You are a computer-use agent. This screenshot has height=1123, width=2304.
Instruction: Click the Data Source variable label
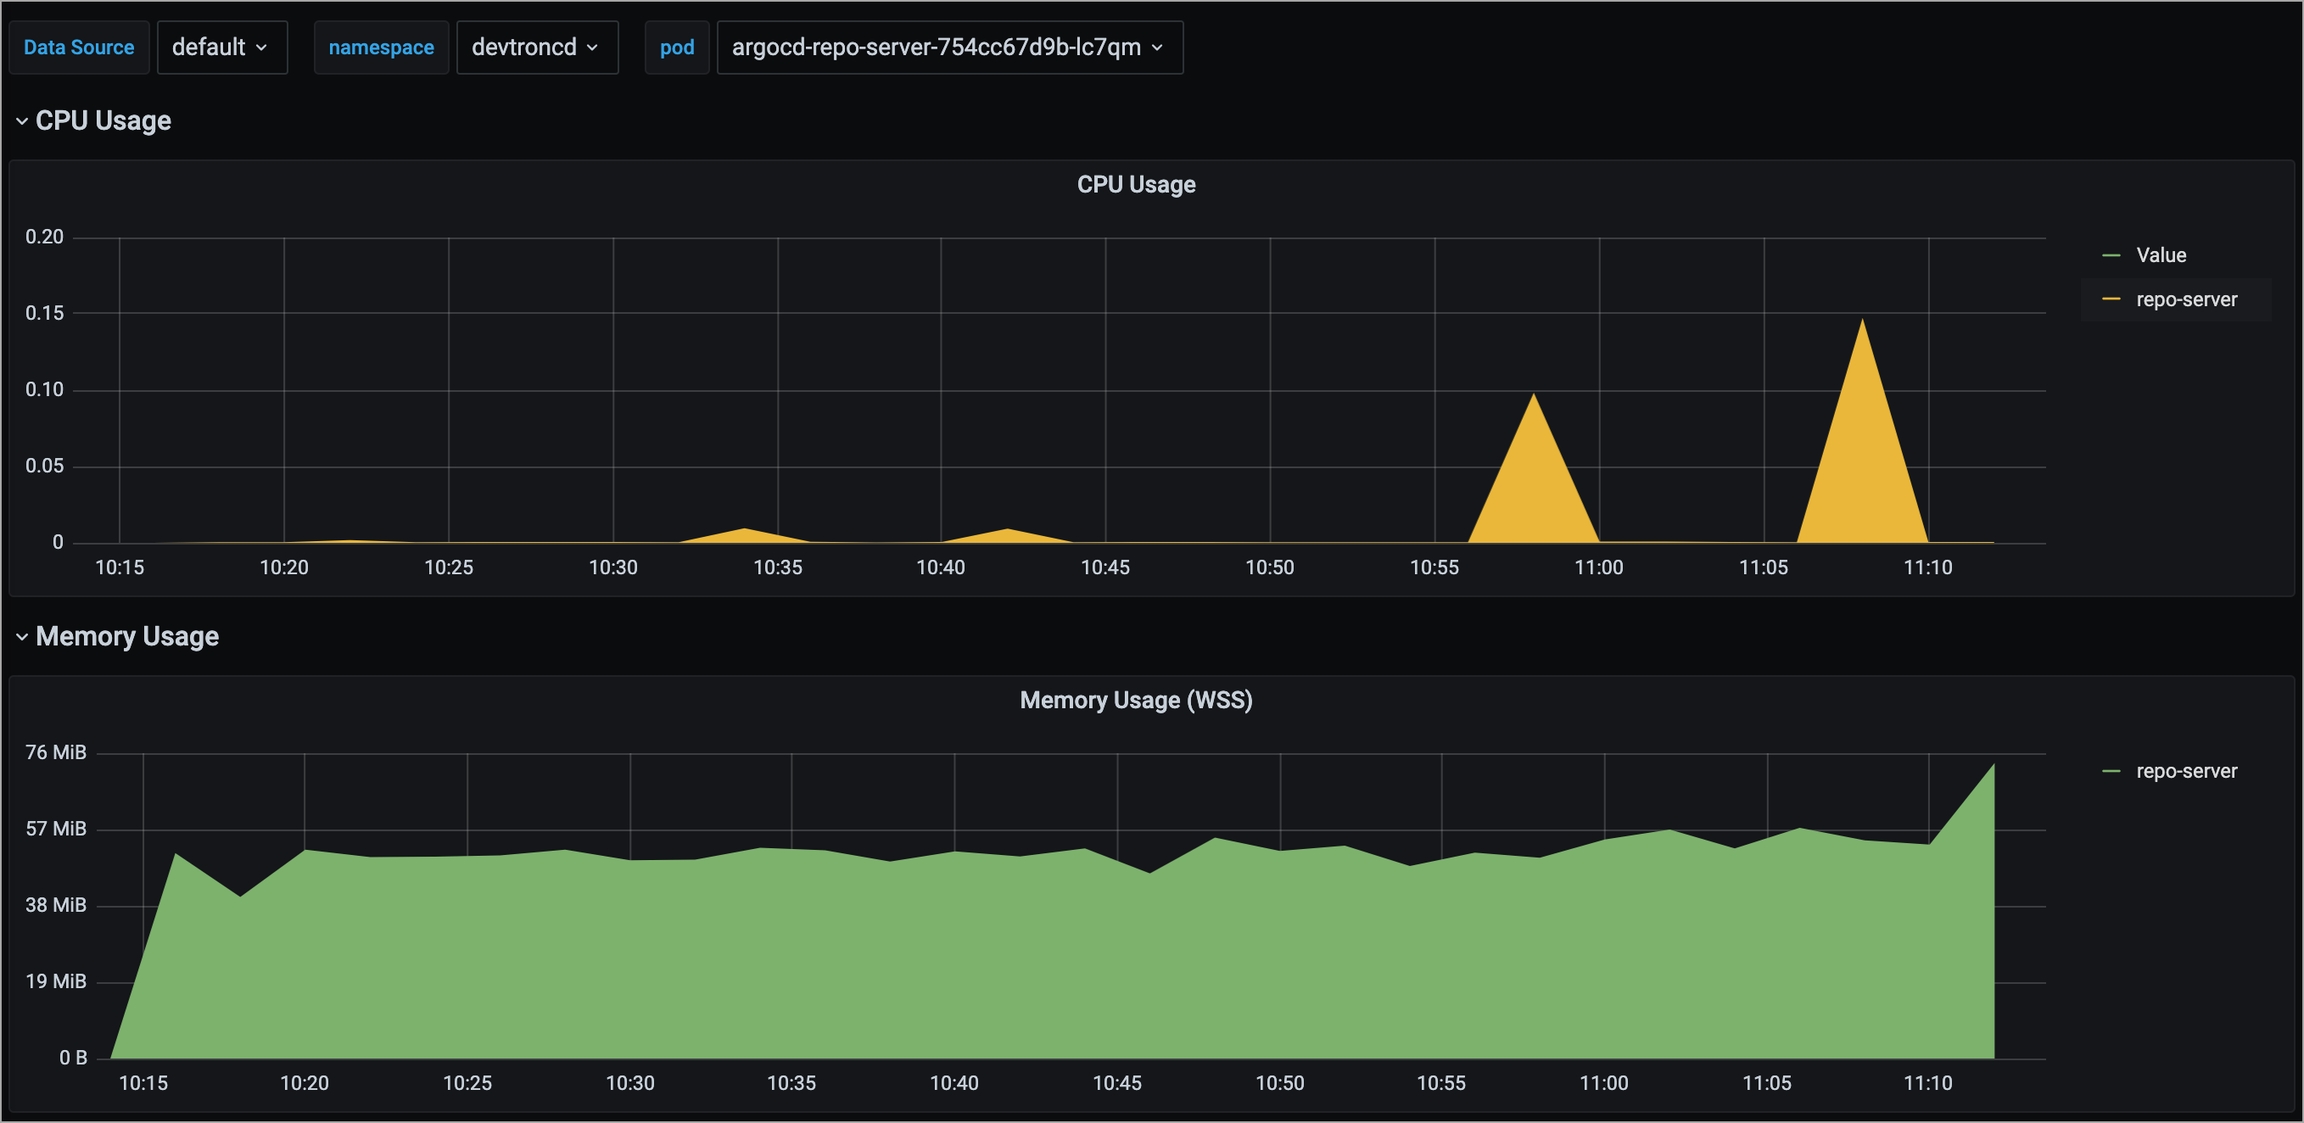[79, 47]
